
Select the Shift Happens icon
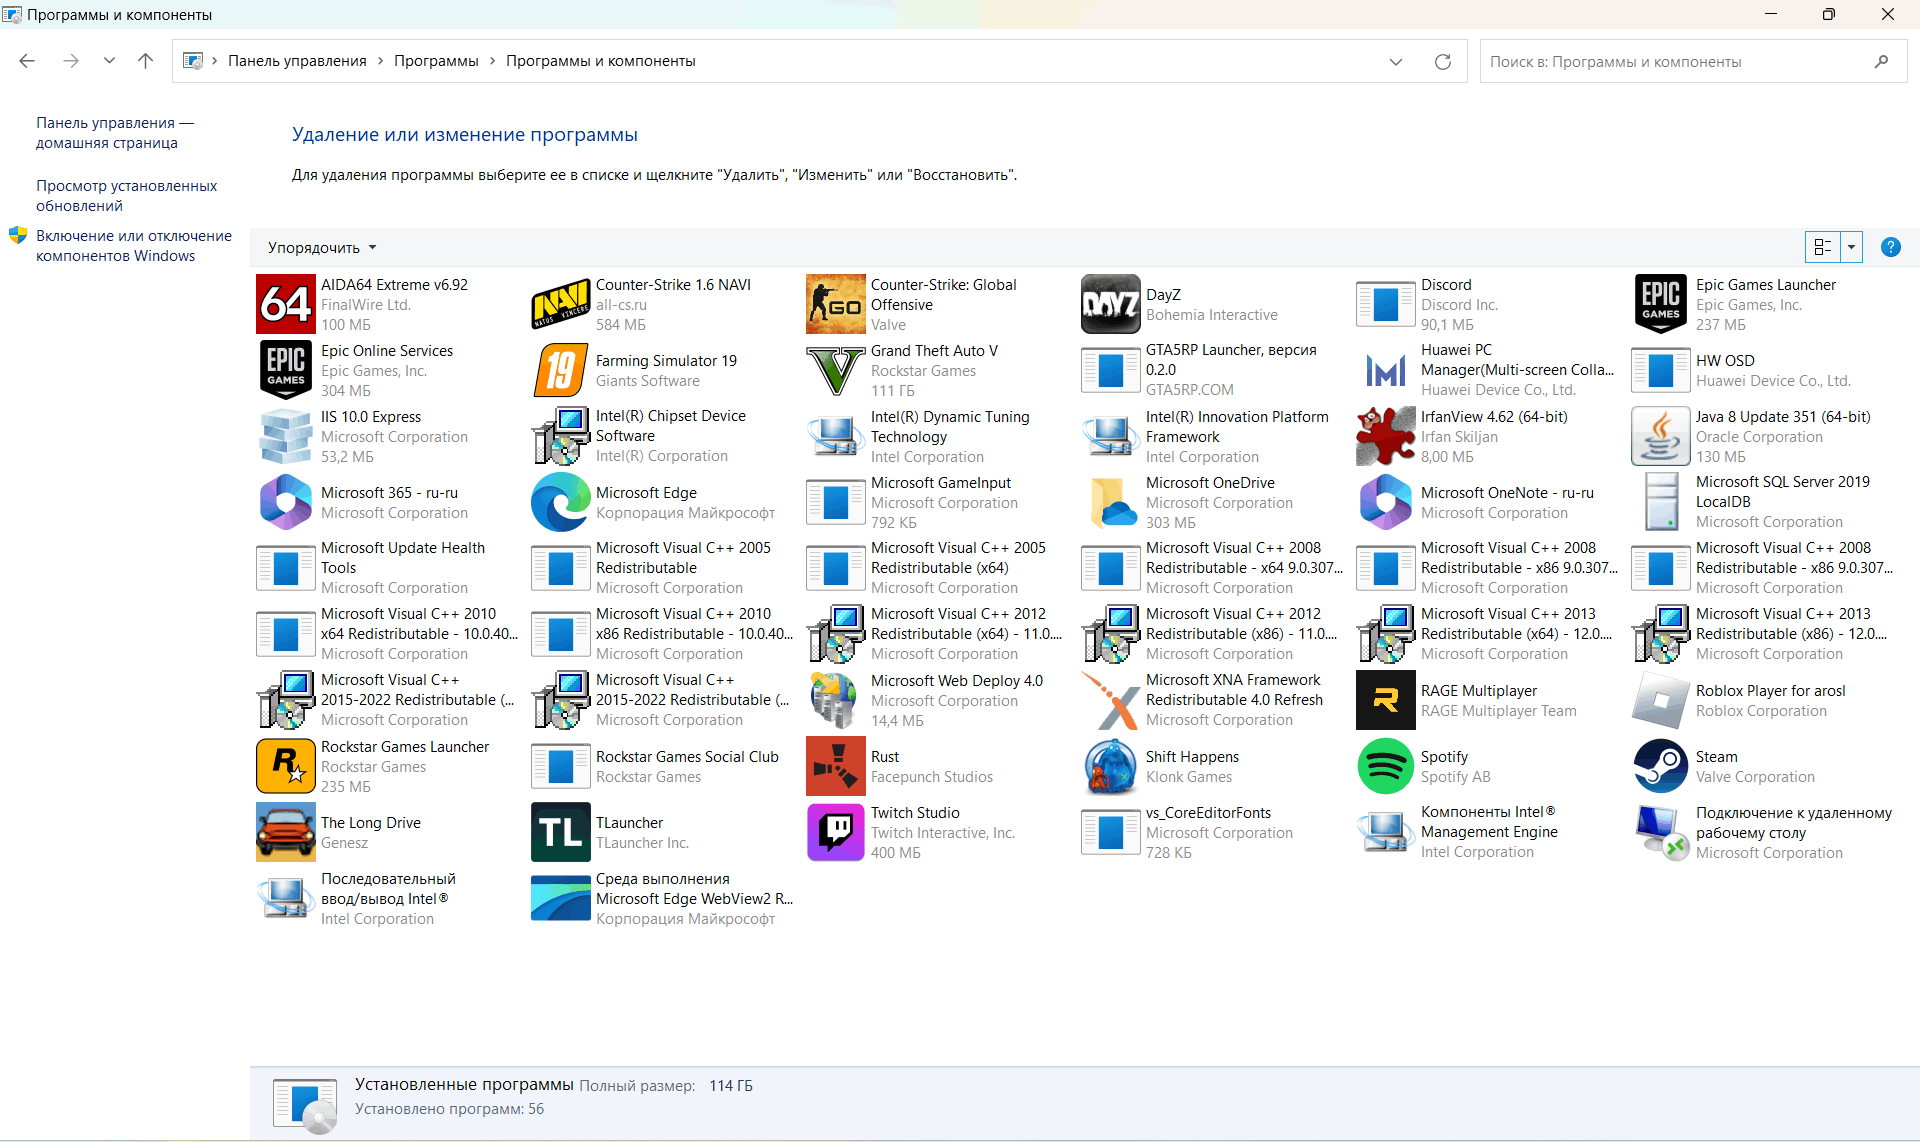click(x=1111, y=766)
